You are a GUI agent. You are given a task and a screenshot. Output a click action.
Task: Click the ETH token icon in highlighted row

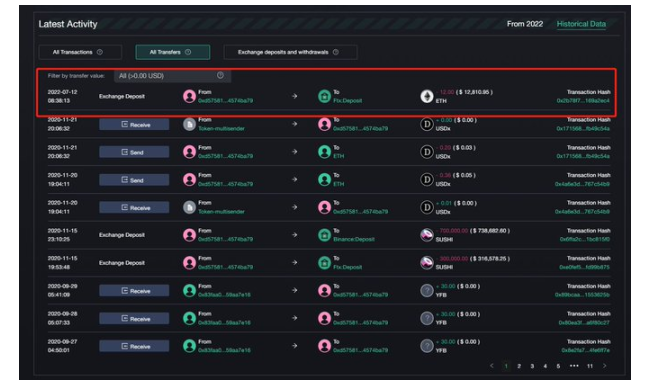[426, 96]
